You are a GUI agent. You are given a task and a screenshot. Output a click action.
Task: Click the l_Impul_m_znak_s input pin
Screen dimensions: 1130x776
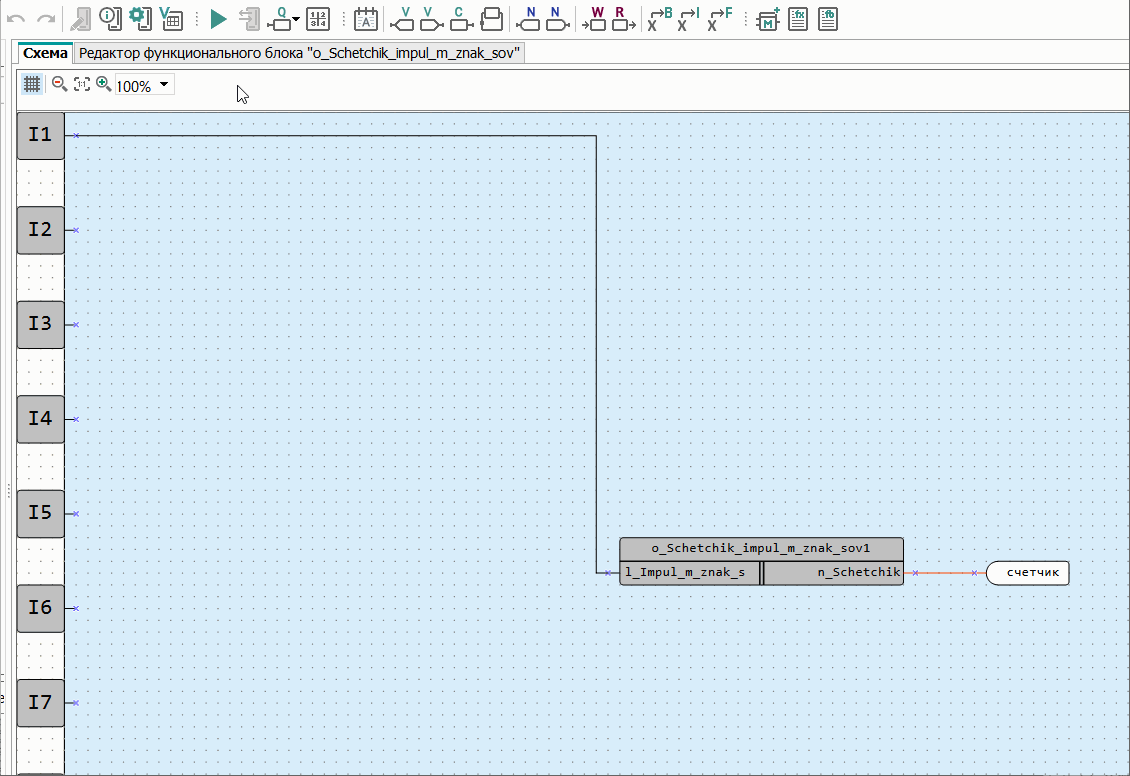pos(689,573)
